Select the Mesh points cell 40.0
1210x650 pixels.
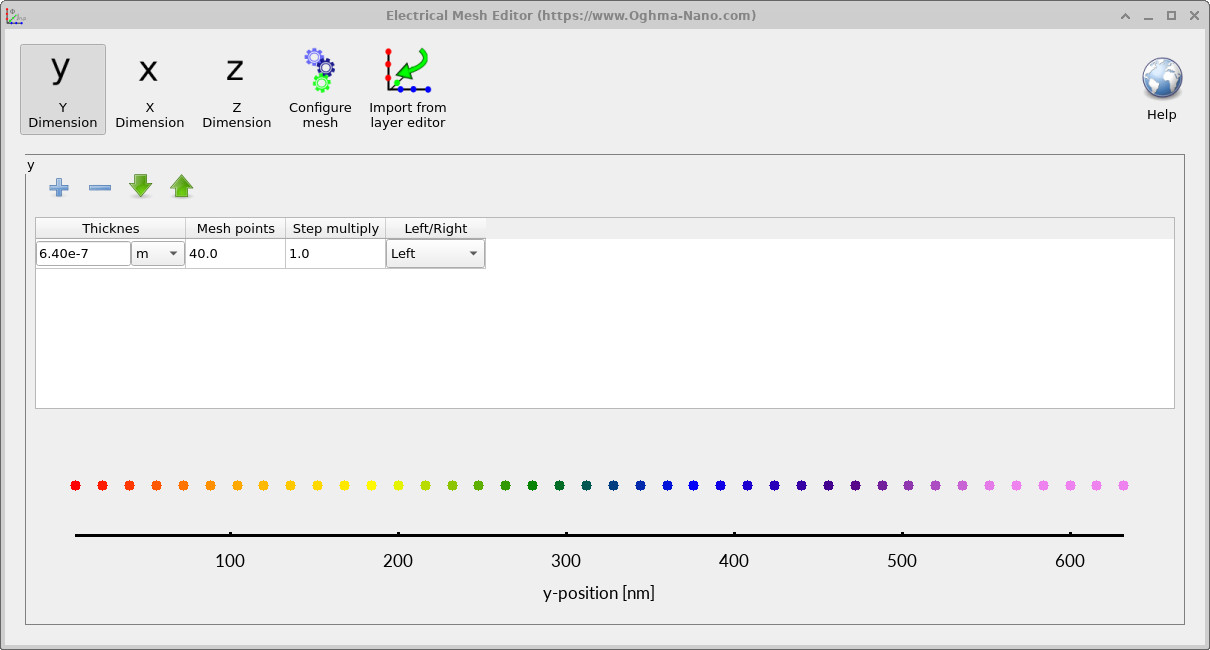point(235,254)
